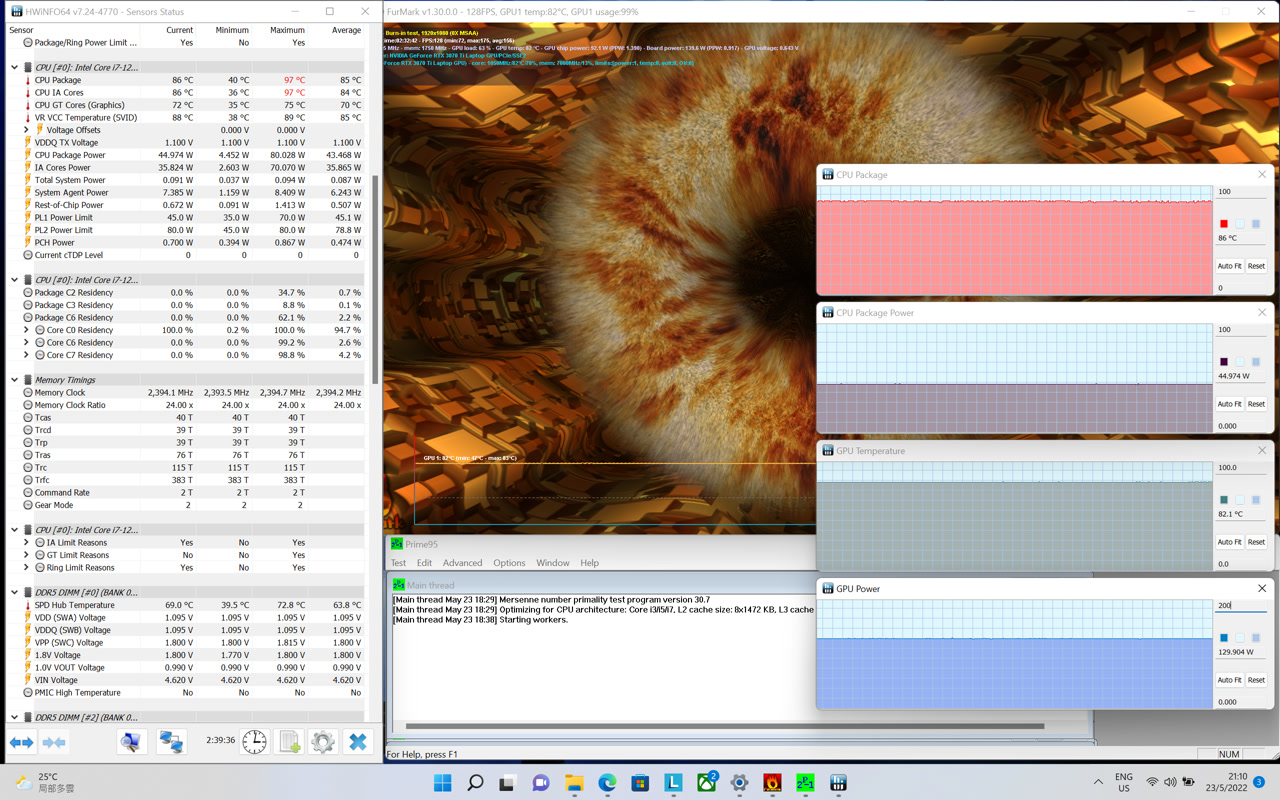1280x800 pixels.
Task: Collapse the first CPU [#0] Intel Core i7-12 group
Action: tap(14, 67)
